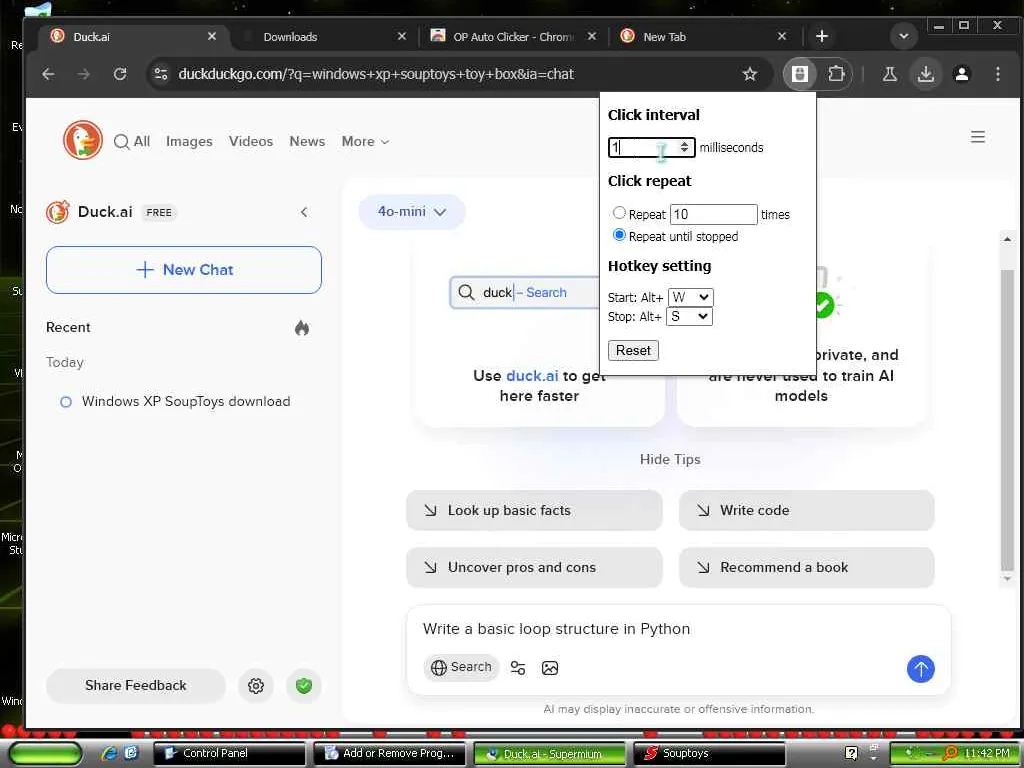Bookmark this page with the star icon
Screen dimensions: 1024x768
pos(750,74)
